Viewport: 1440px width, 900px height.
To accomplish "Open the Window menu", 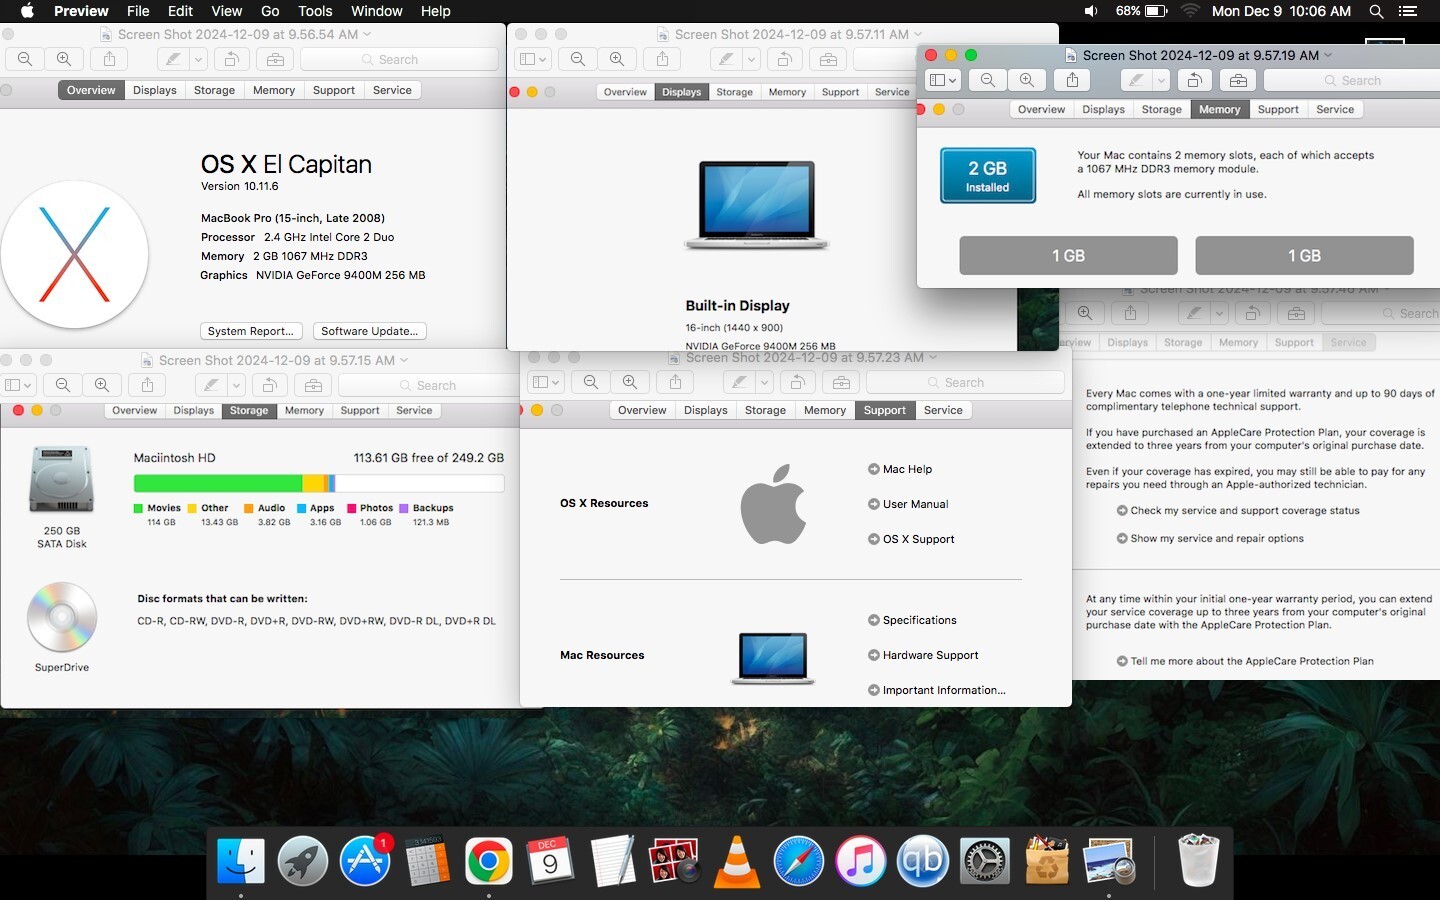I will tap(377, 11).
